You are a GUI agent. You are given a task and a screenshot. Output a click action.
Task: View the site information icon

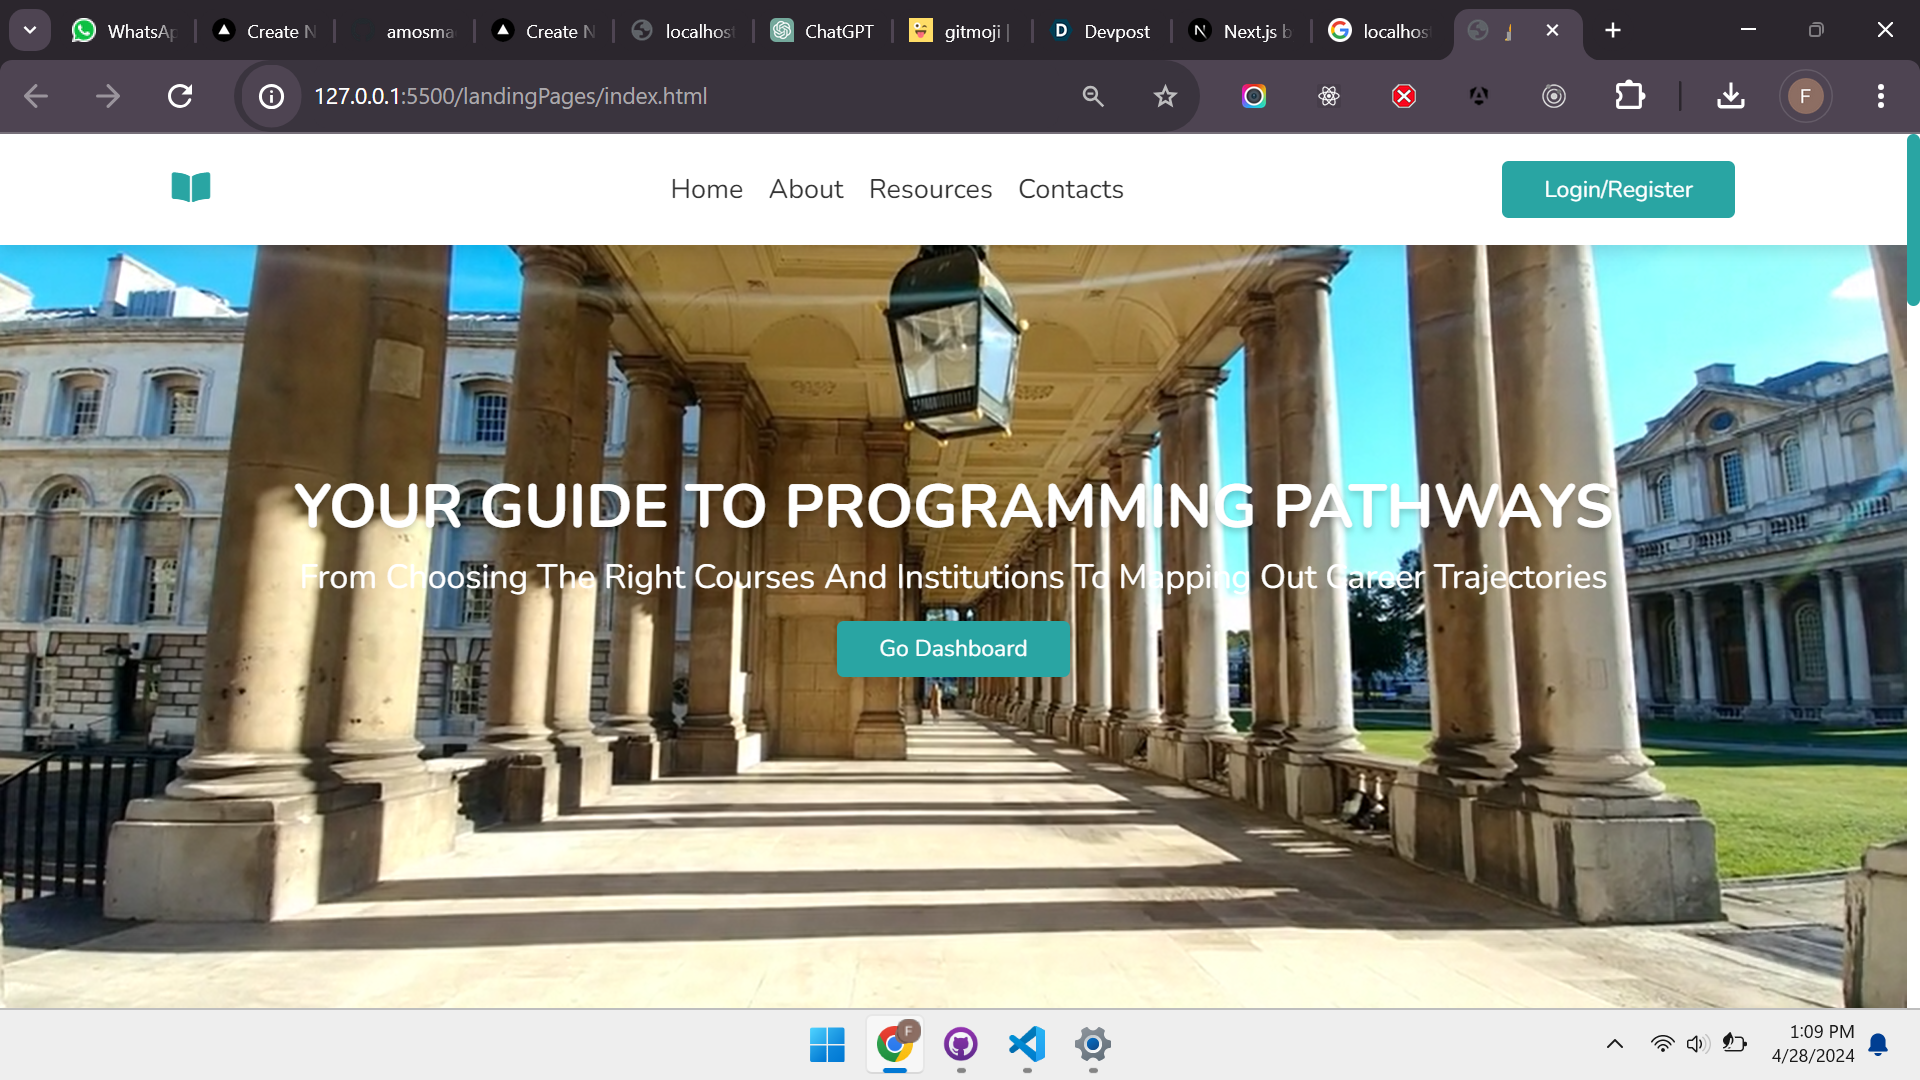click(271, 96)
